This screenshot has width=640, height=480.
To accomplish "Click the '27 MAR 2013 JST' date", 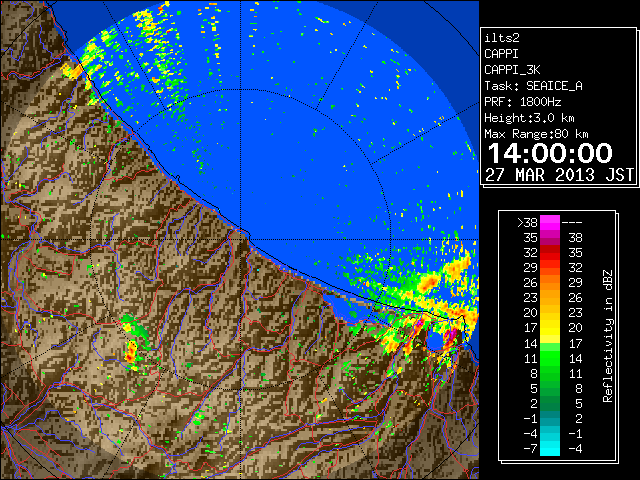I will (x=559, y=175).
